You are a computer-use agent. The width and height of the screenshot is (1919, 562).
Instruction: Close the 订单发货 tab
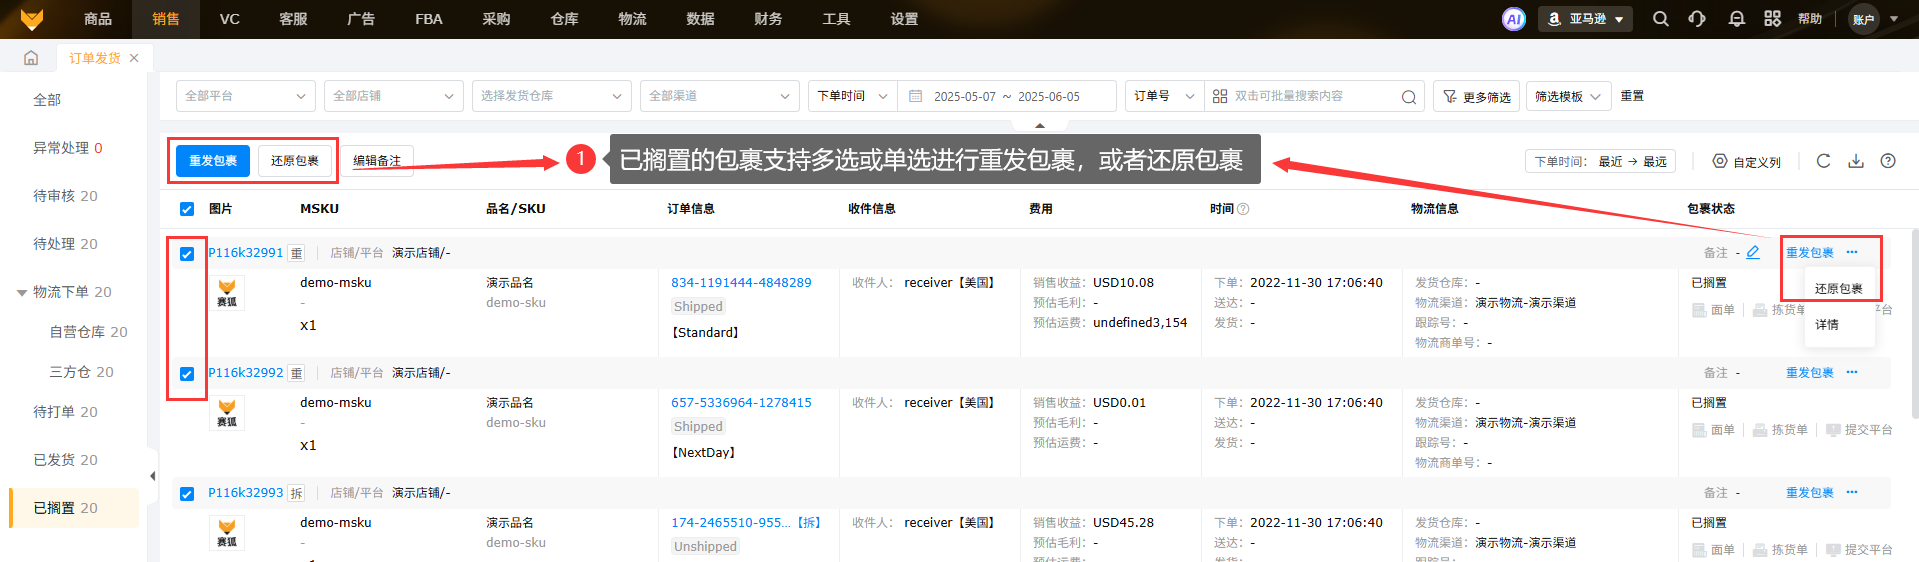134,58
